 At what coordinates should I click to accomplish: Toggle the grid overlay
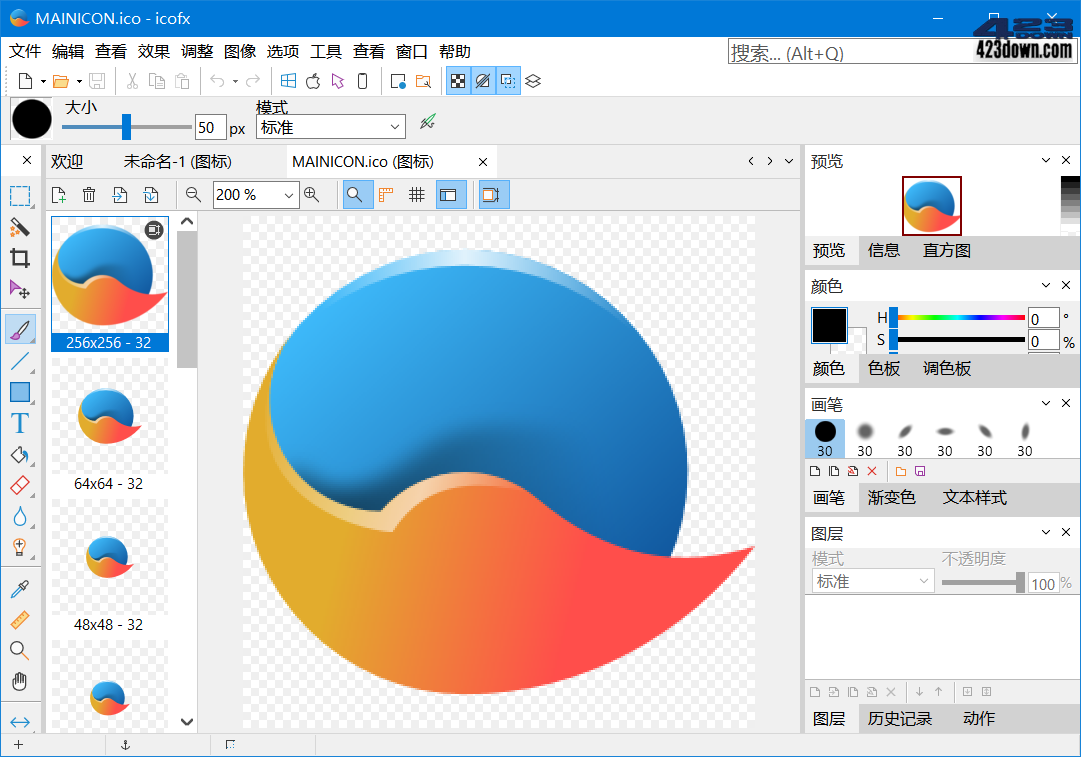click(x=417, y=195)
